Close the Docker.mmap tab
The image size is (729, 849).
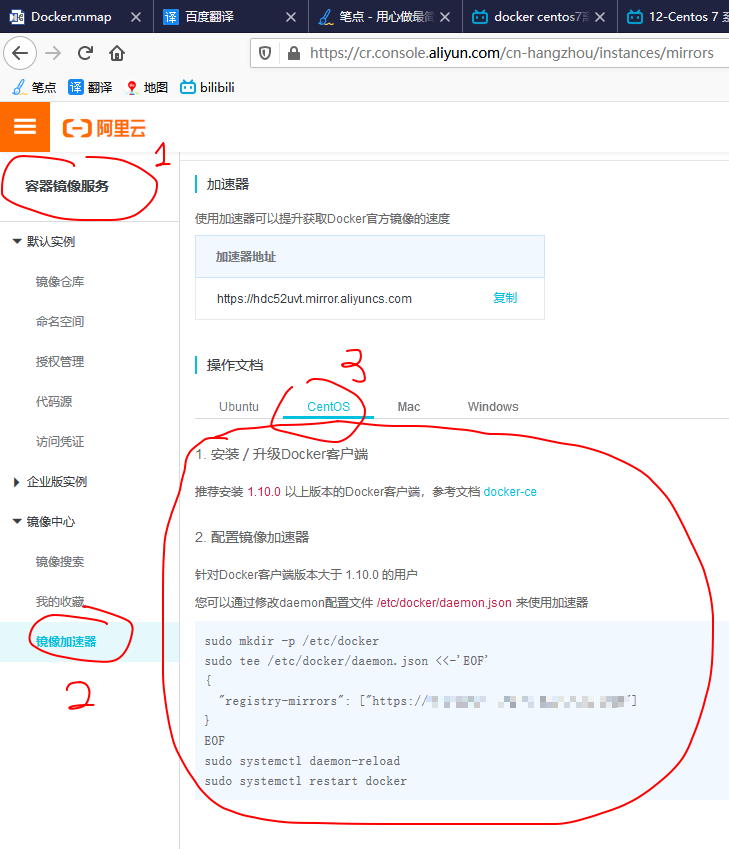(136, 17)
